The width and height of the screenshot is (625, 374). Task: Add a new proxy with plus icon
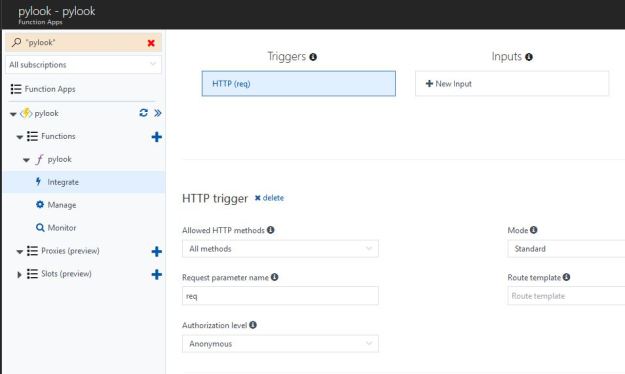pyautogui.click(x=157, y=252)
